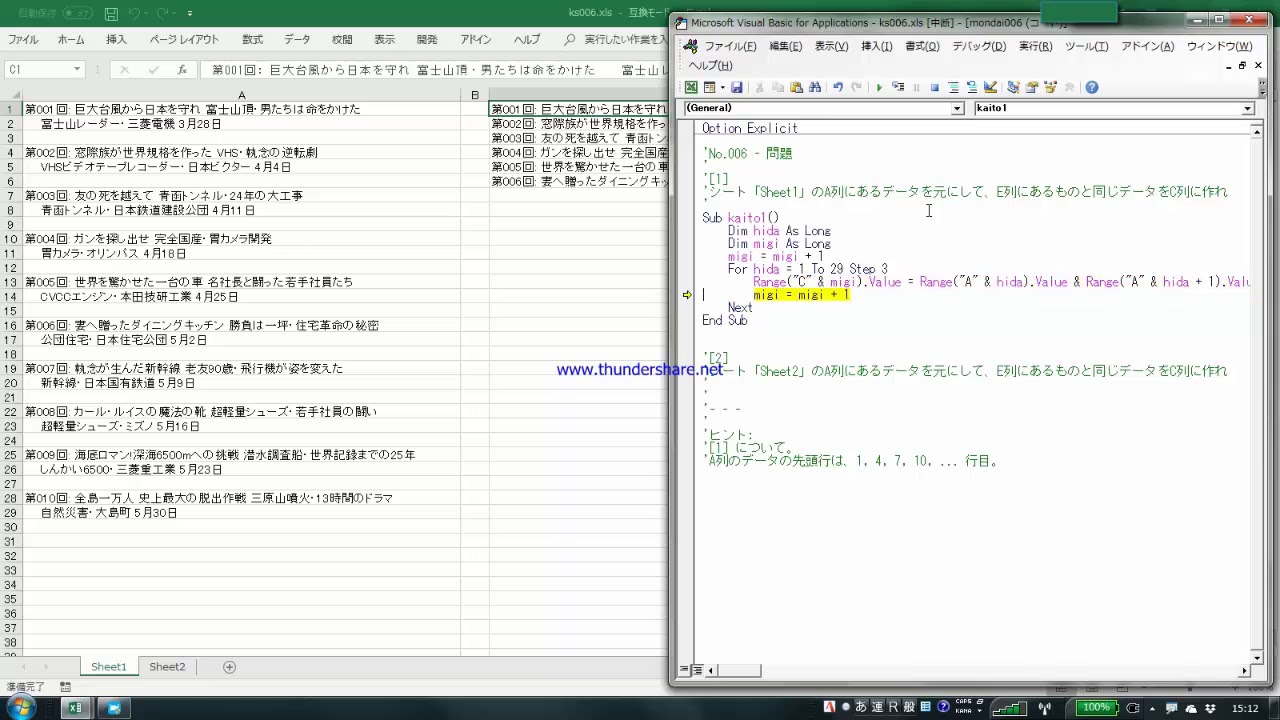Open the デバッグ(D) menu in VBA editor
The image size is (1280, 720).
[978, 47]
